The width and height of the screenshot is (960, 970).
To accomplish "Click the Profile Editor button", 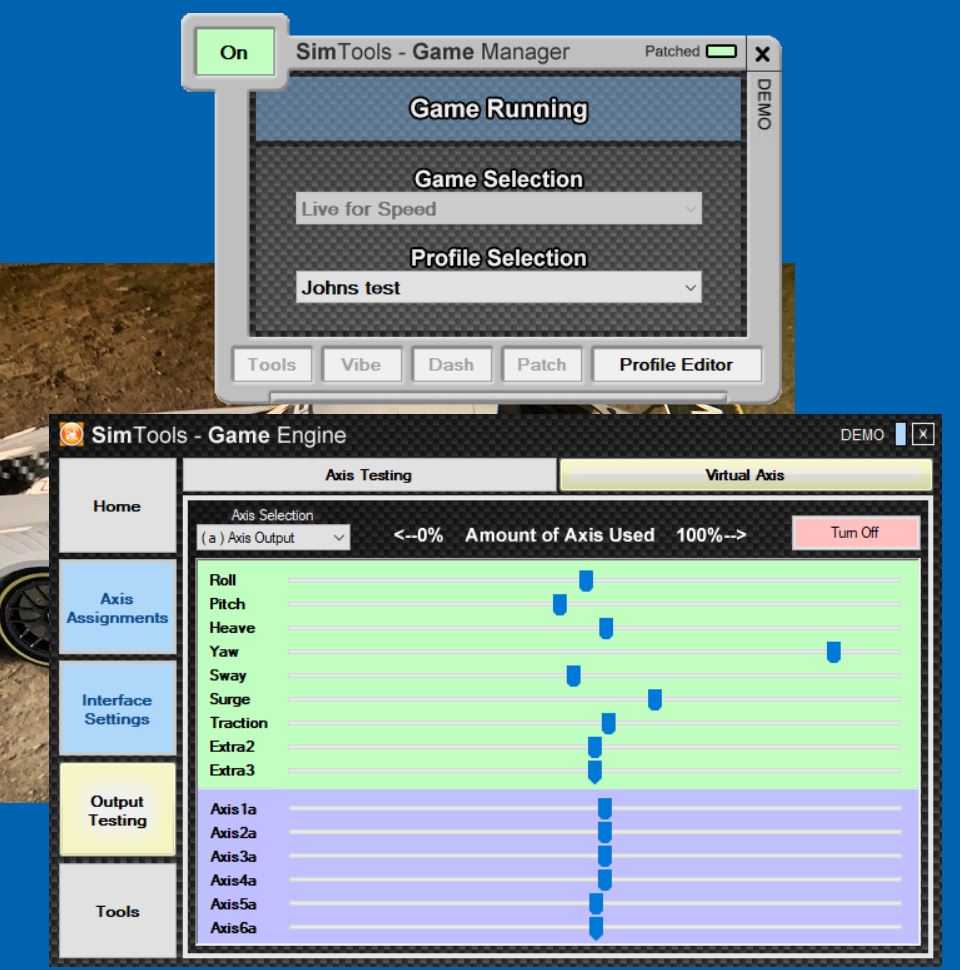I will (x=677, y=364).
